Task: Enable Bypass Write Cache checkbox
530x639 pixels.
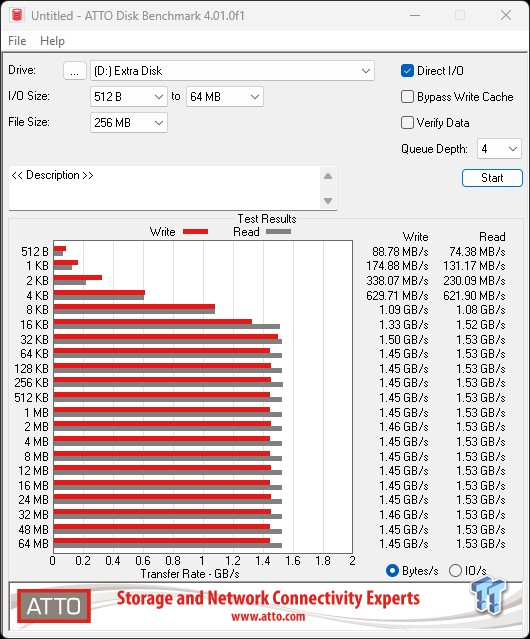Action: point(407,97)
